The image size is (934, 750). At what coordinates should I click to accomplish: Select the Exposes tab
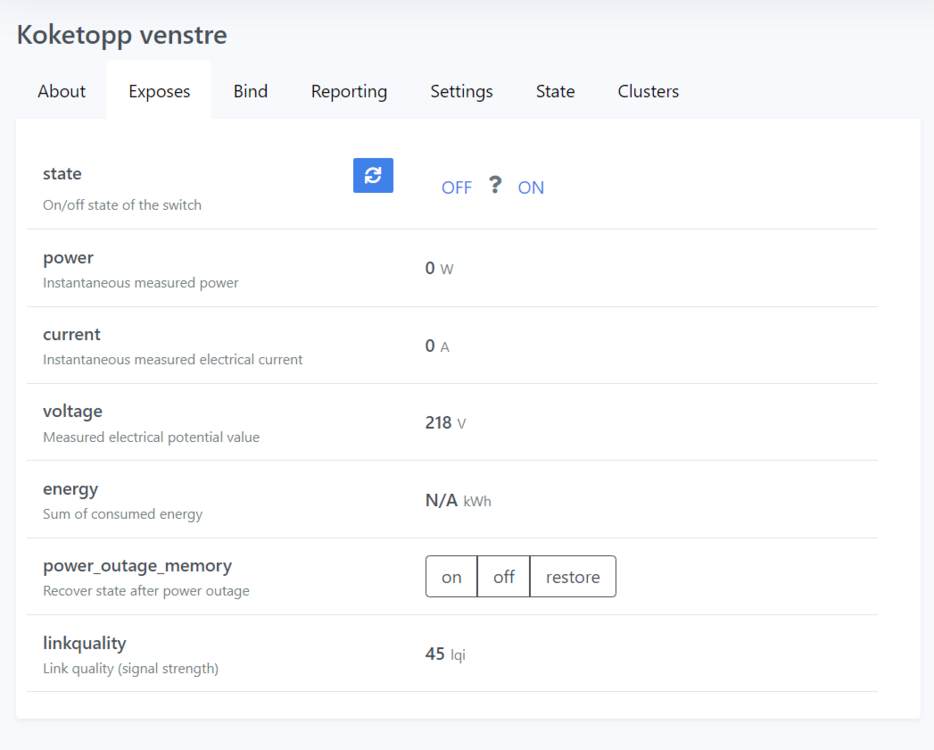tap(159, 91)
